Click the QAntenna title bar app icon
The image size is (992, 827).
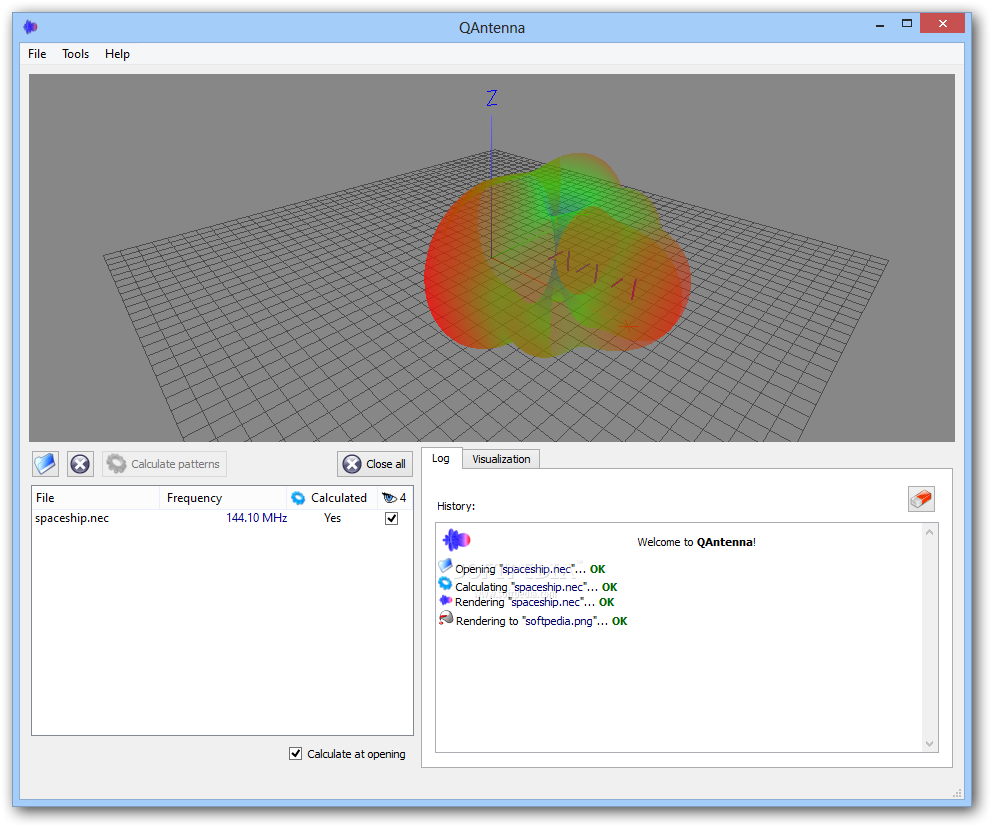tap(30, 27)
